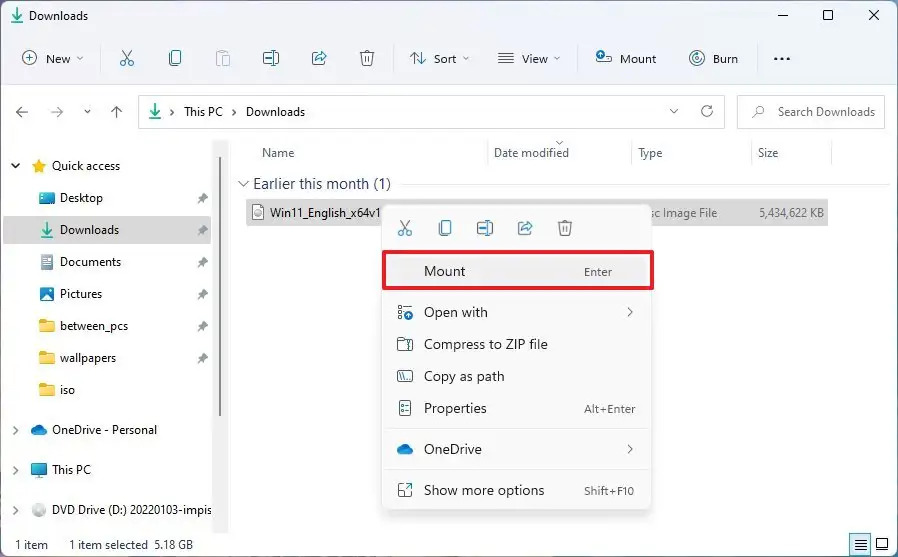Image resolution: width=898 pixels, height=557 pixels.
Task: Click the pin icon beside wallpapers
Action: tap(202, 359)
